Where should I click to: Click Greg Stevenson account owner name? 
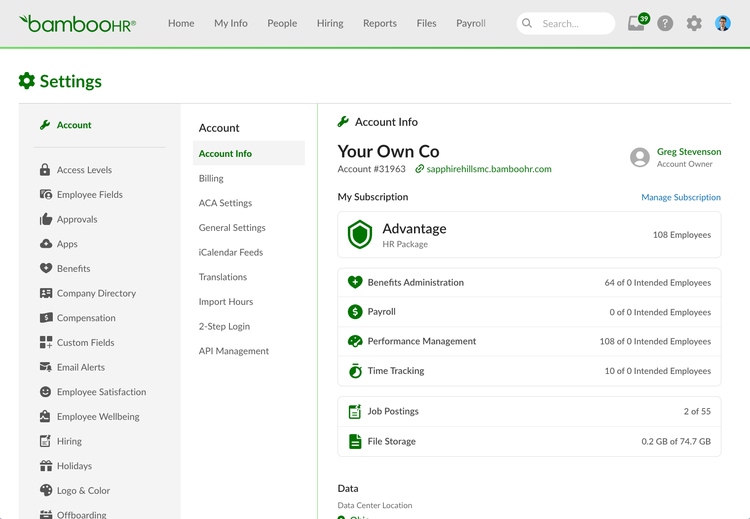(689, 152)
